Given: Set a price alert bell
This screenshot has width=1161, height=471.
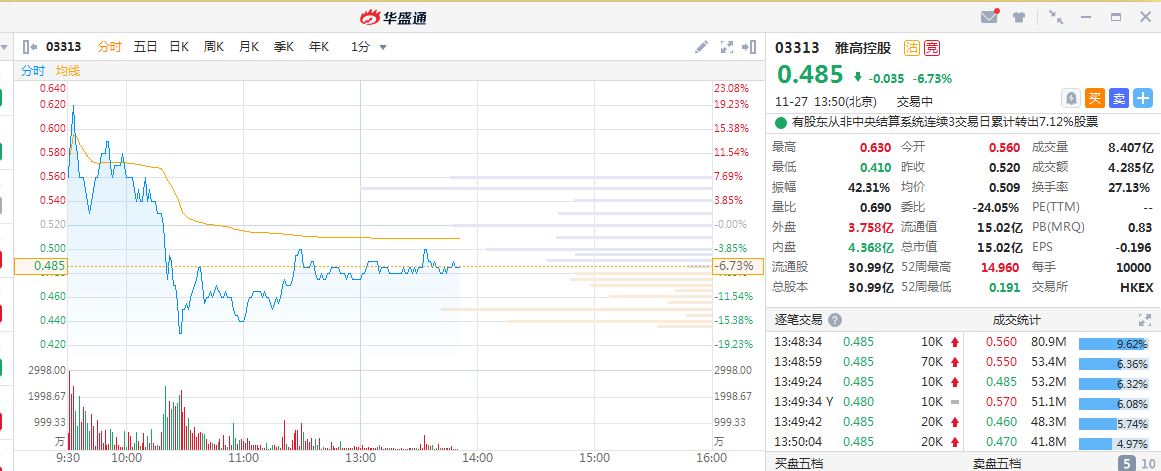Looking at the screenshot, I should tap(1071, 98).
